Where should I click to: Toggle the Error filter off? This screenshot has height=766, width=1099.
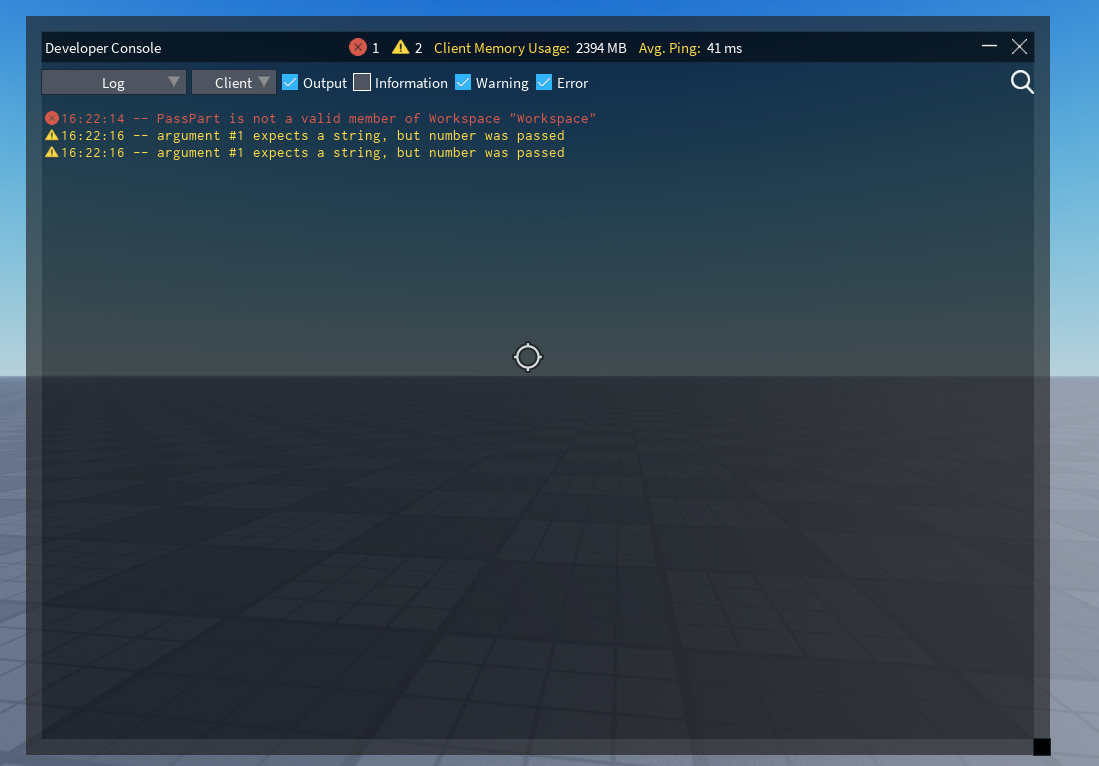[x=543, y=82]
